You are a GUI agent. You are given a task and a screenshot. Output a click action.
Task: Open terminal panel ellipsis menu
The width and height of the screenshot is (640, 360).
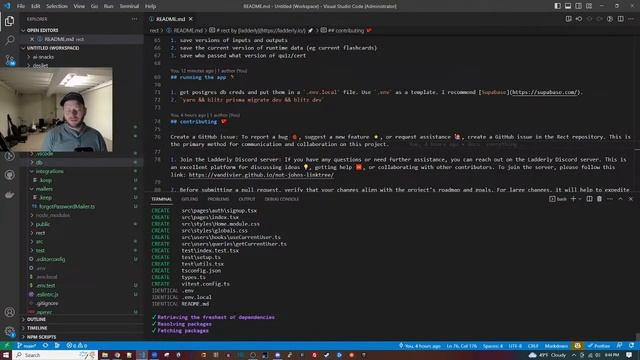tap(610, 199)
